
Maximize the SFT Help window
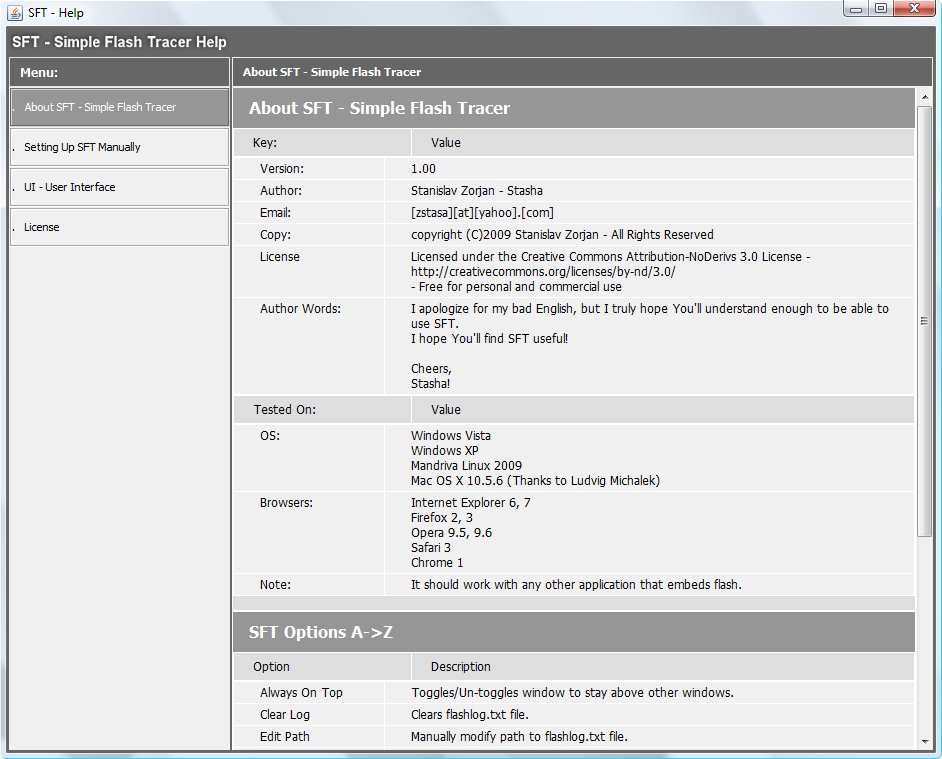click(881, 9)
